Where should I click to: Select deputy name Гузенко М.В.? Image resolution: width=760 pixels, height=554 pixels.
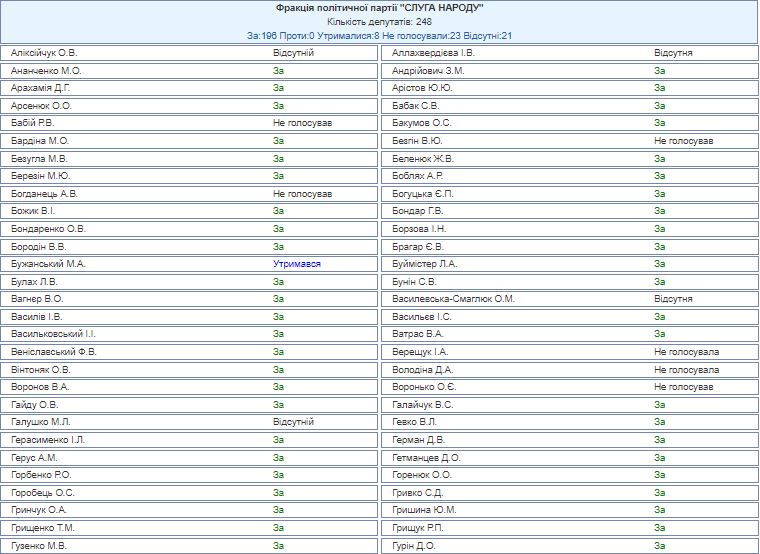39,545
